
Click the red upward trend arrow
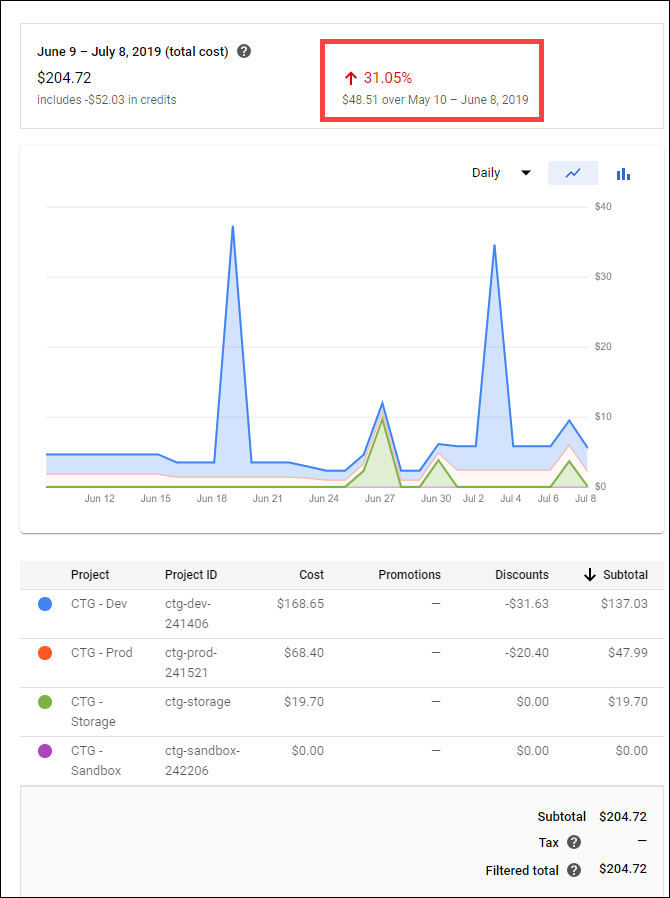(x=350, y=78)
